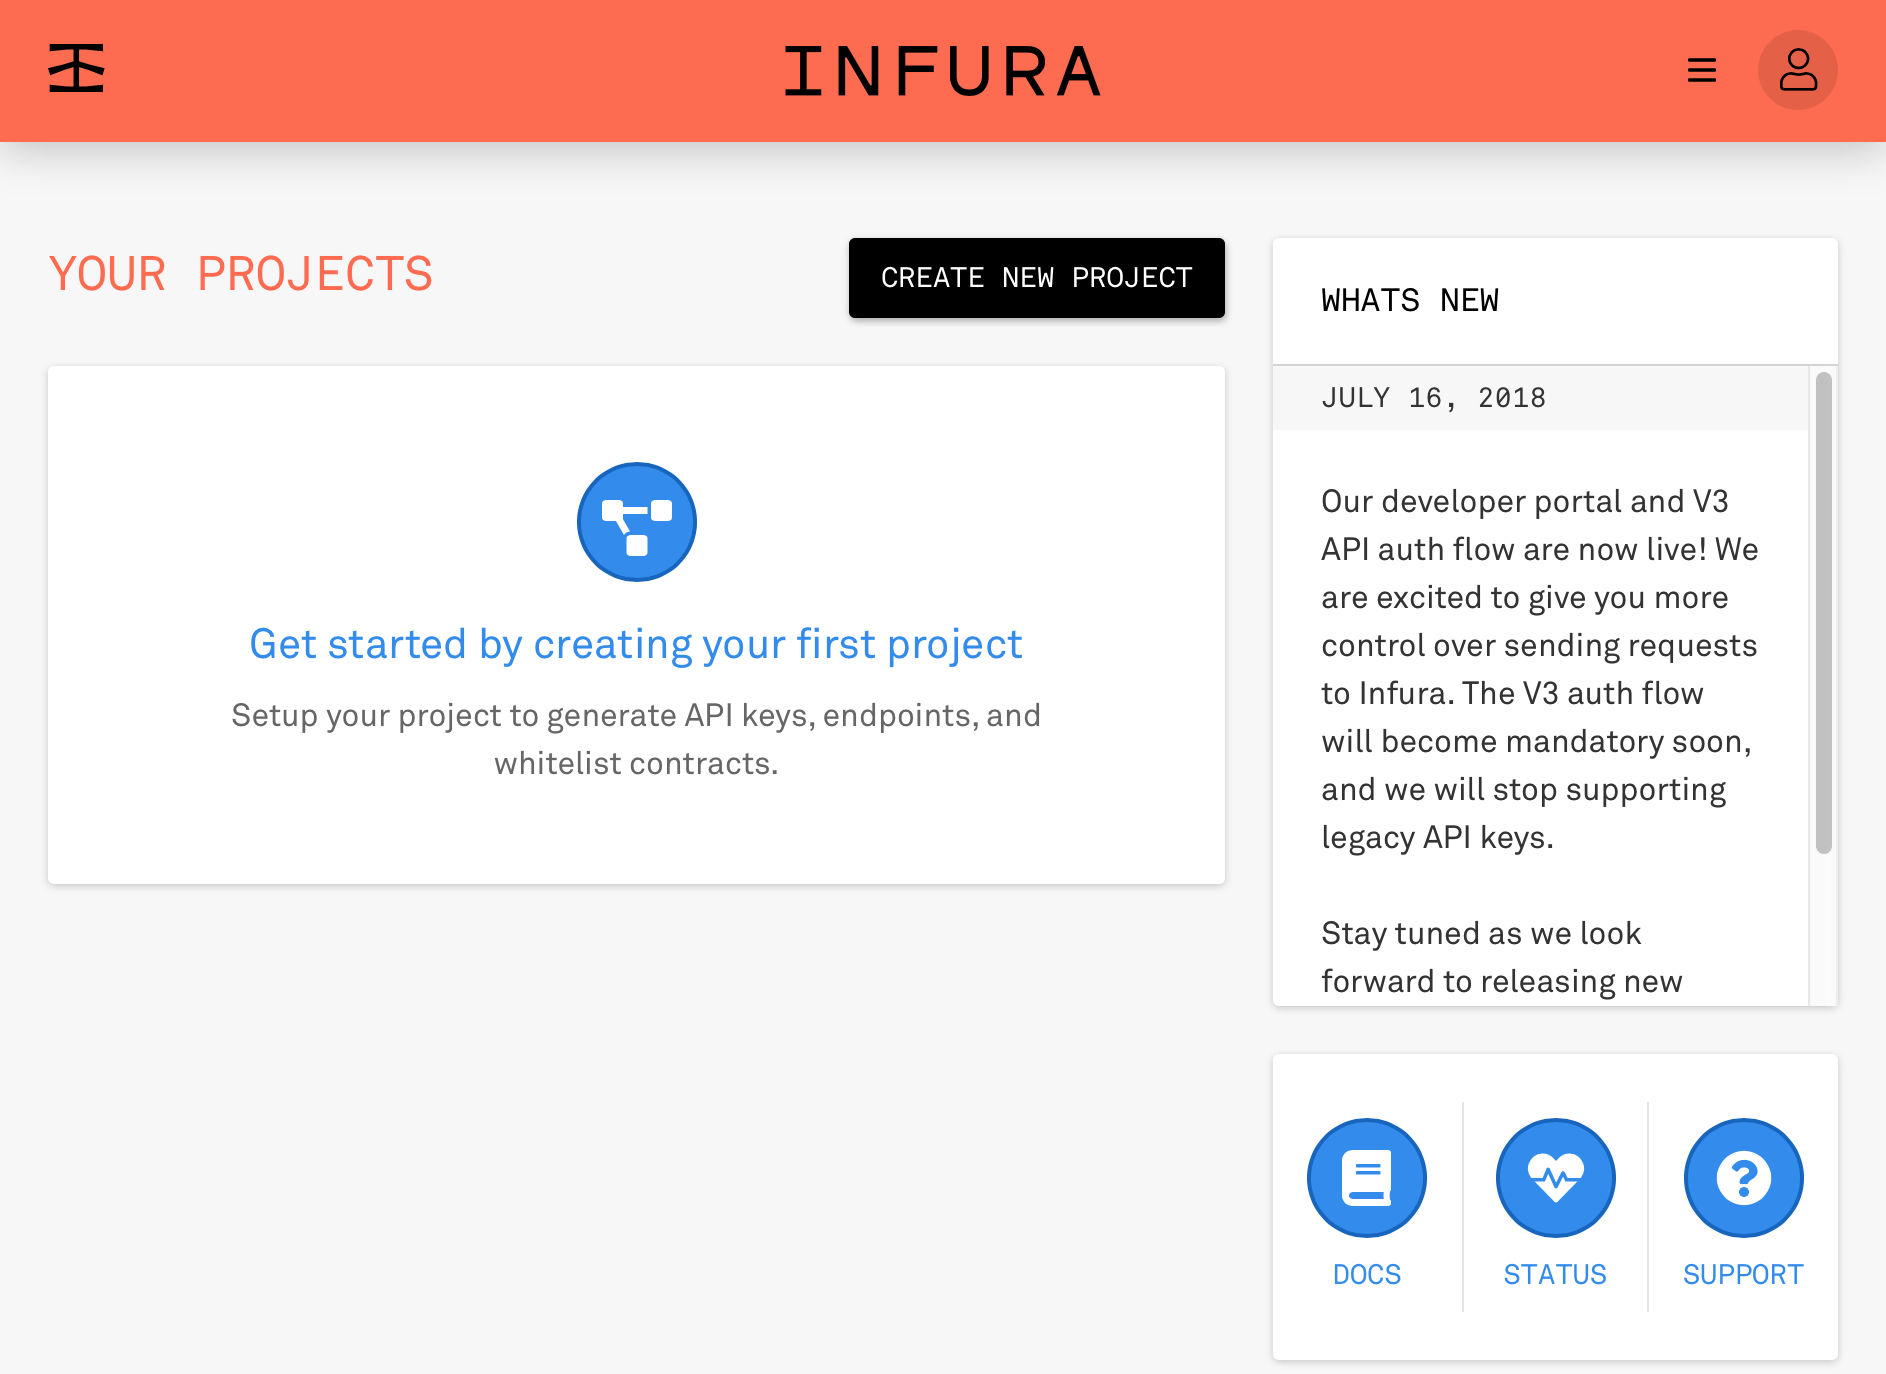Click the Whats New panel header
1886x1374 pixels.
tap(1410, 301)
